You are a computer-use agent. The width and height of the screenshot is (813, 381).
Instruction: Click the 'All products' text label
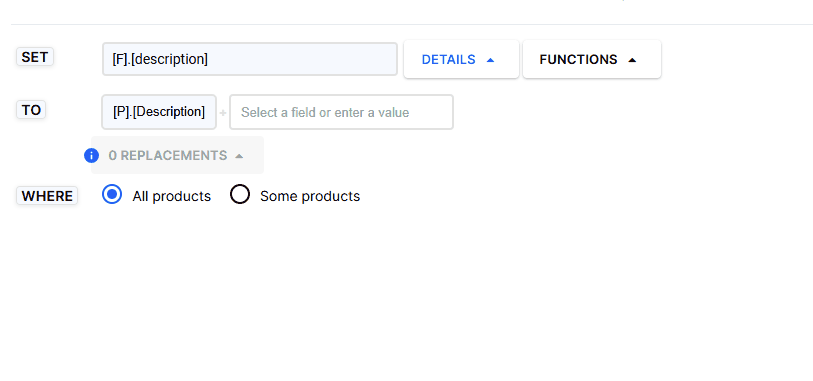[x=172, y=196]
